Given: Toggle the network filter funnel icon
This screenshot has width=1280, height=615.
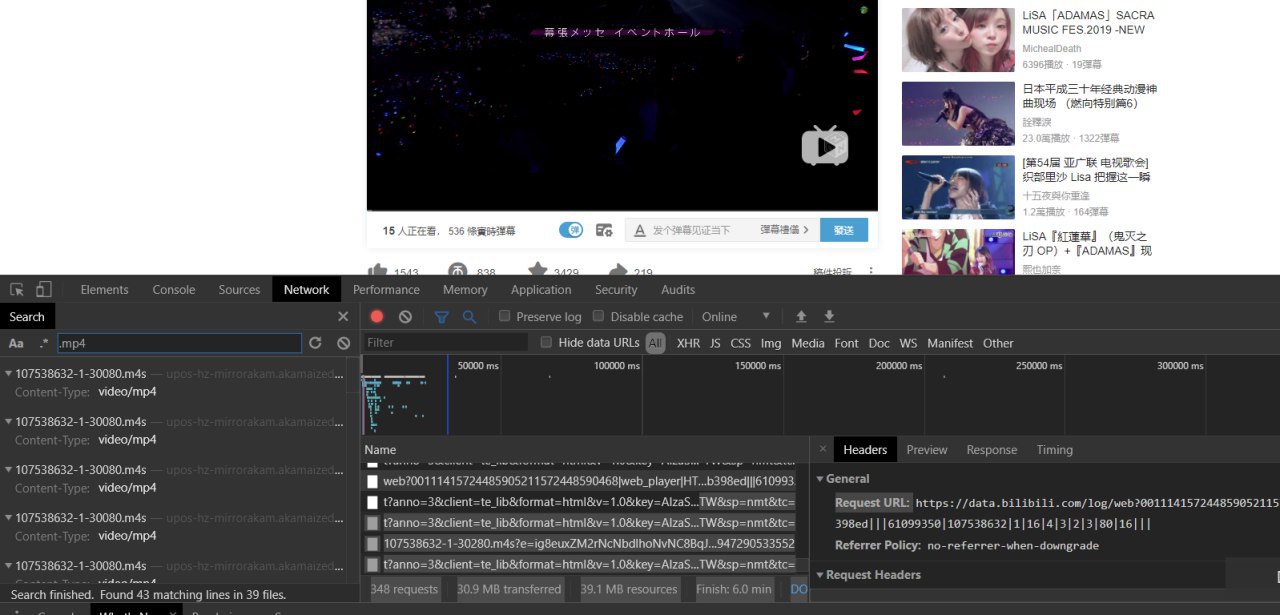Looking at the screenshot, I should click(441, 317).
